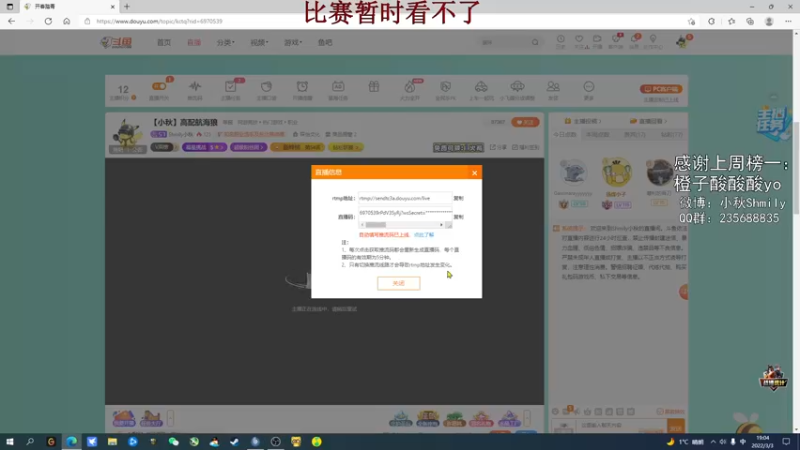800x450 pixels.
Task: Open the more (ellipsis) streamer tools
Action: 589,87
